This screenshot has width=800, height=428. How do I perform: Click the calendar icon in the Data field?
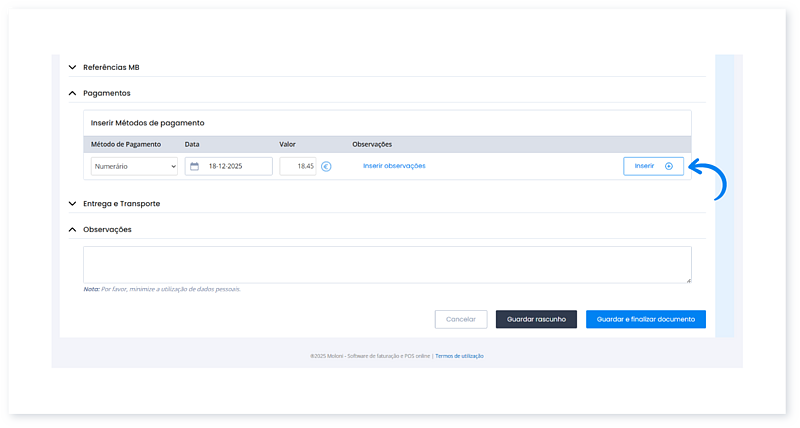195,166
